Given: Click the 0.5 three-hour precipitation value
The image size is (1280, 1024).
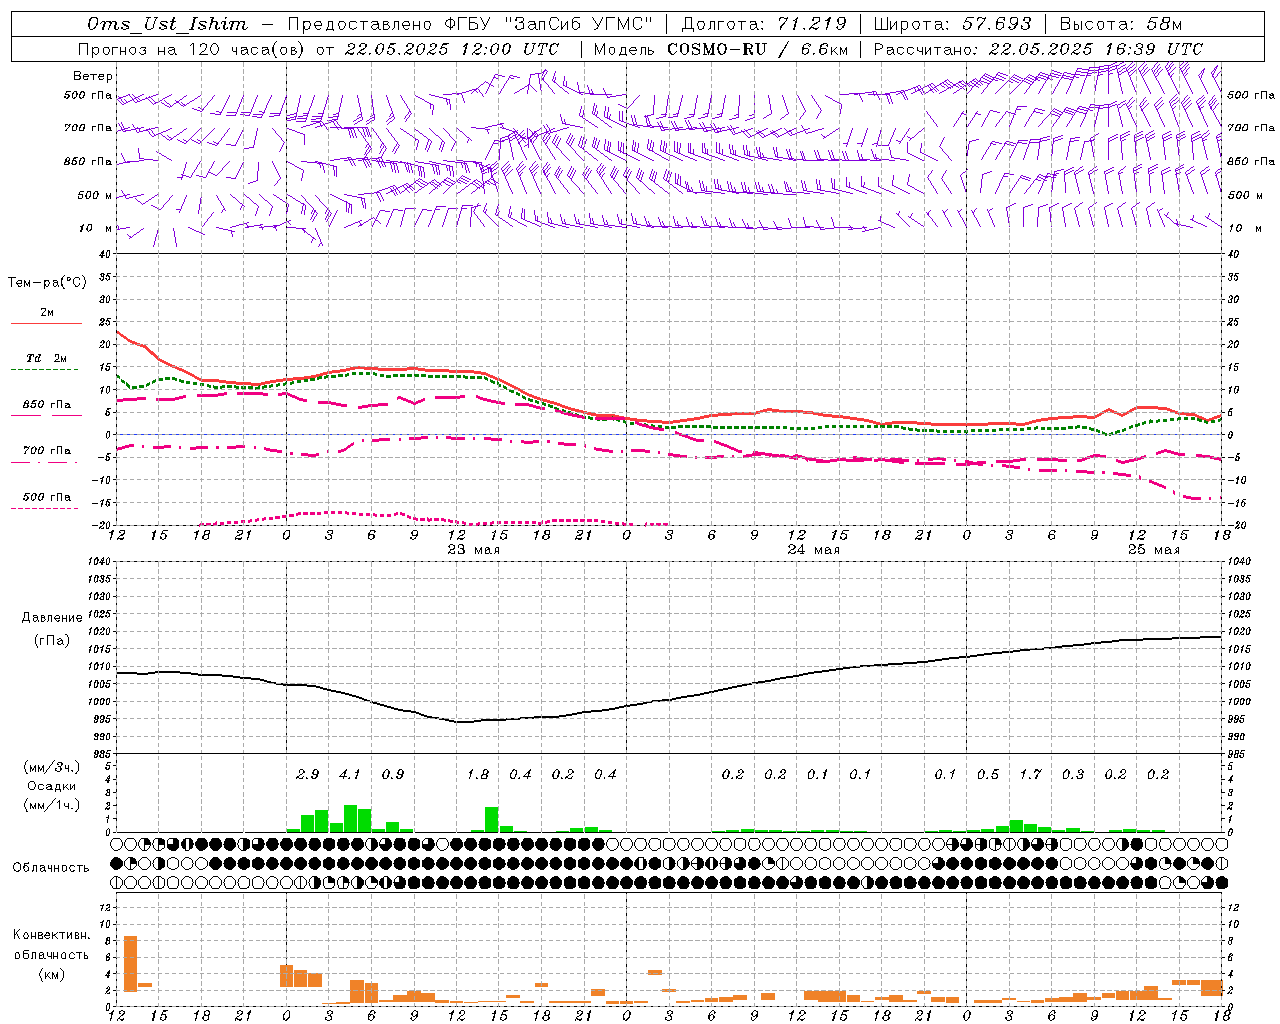Looking at the screenshot, I should 988,775.
